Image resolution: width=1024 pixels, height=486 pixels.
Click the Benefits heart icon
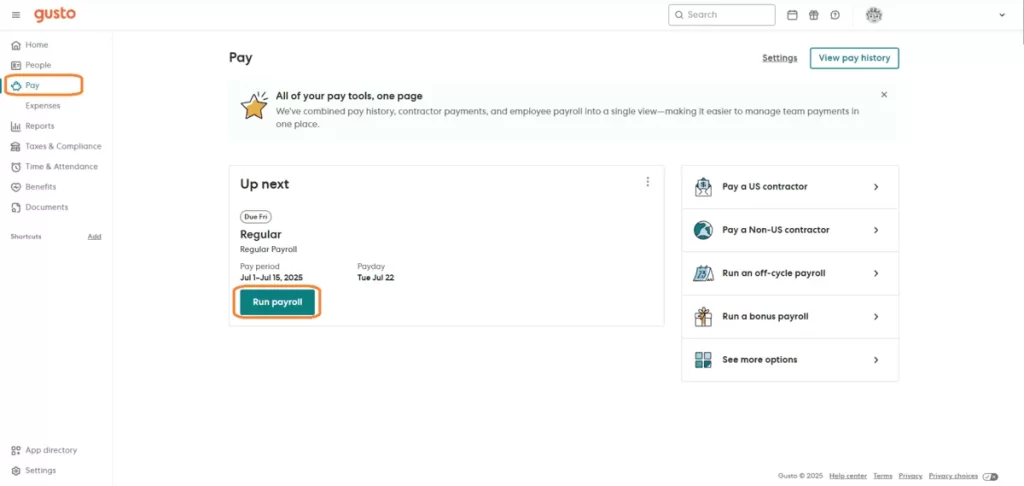click(x=16, y=187)
